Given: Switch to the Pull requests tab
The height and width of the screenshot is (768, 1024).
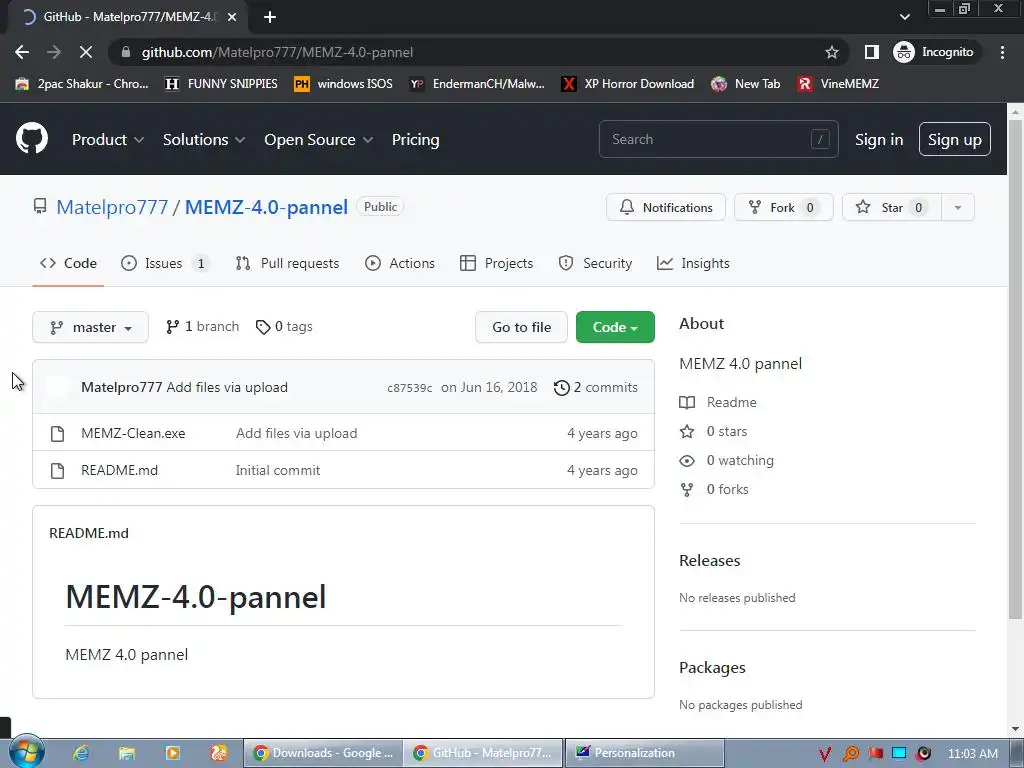Looking at the screenshot, I should point(287,263).
